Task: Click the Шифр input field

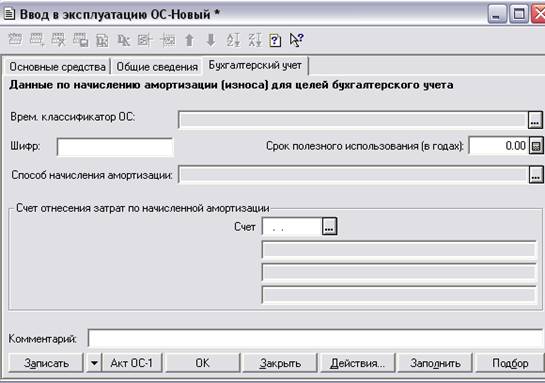Action: (x=115, y=147)
